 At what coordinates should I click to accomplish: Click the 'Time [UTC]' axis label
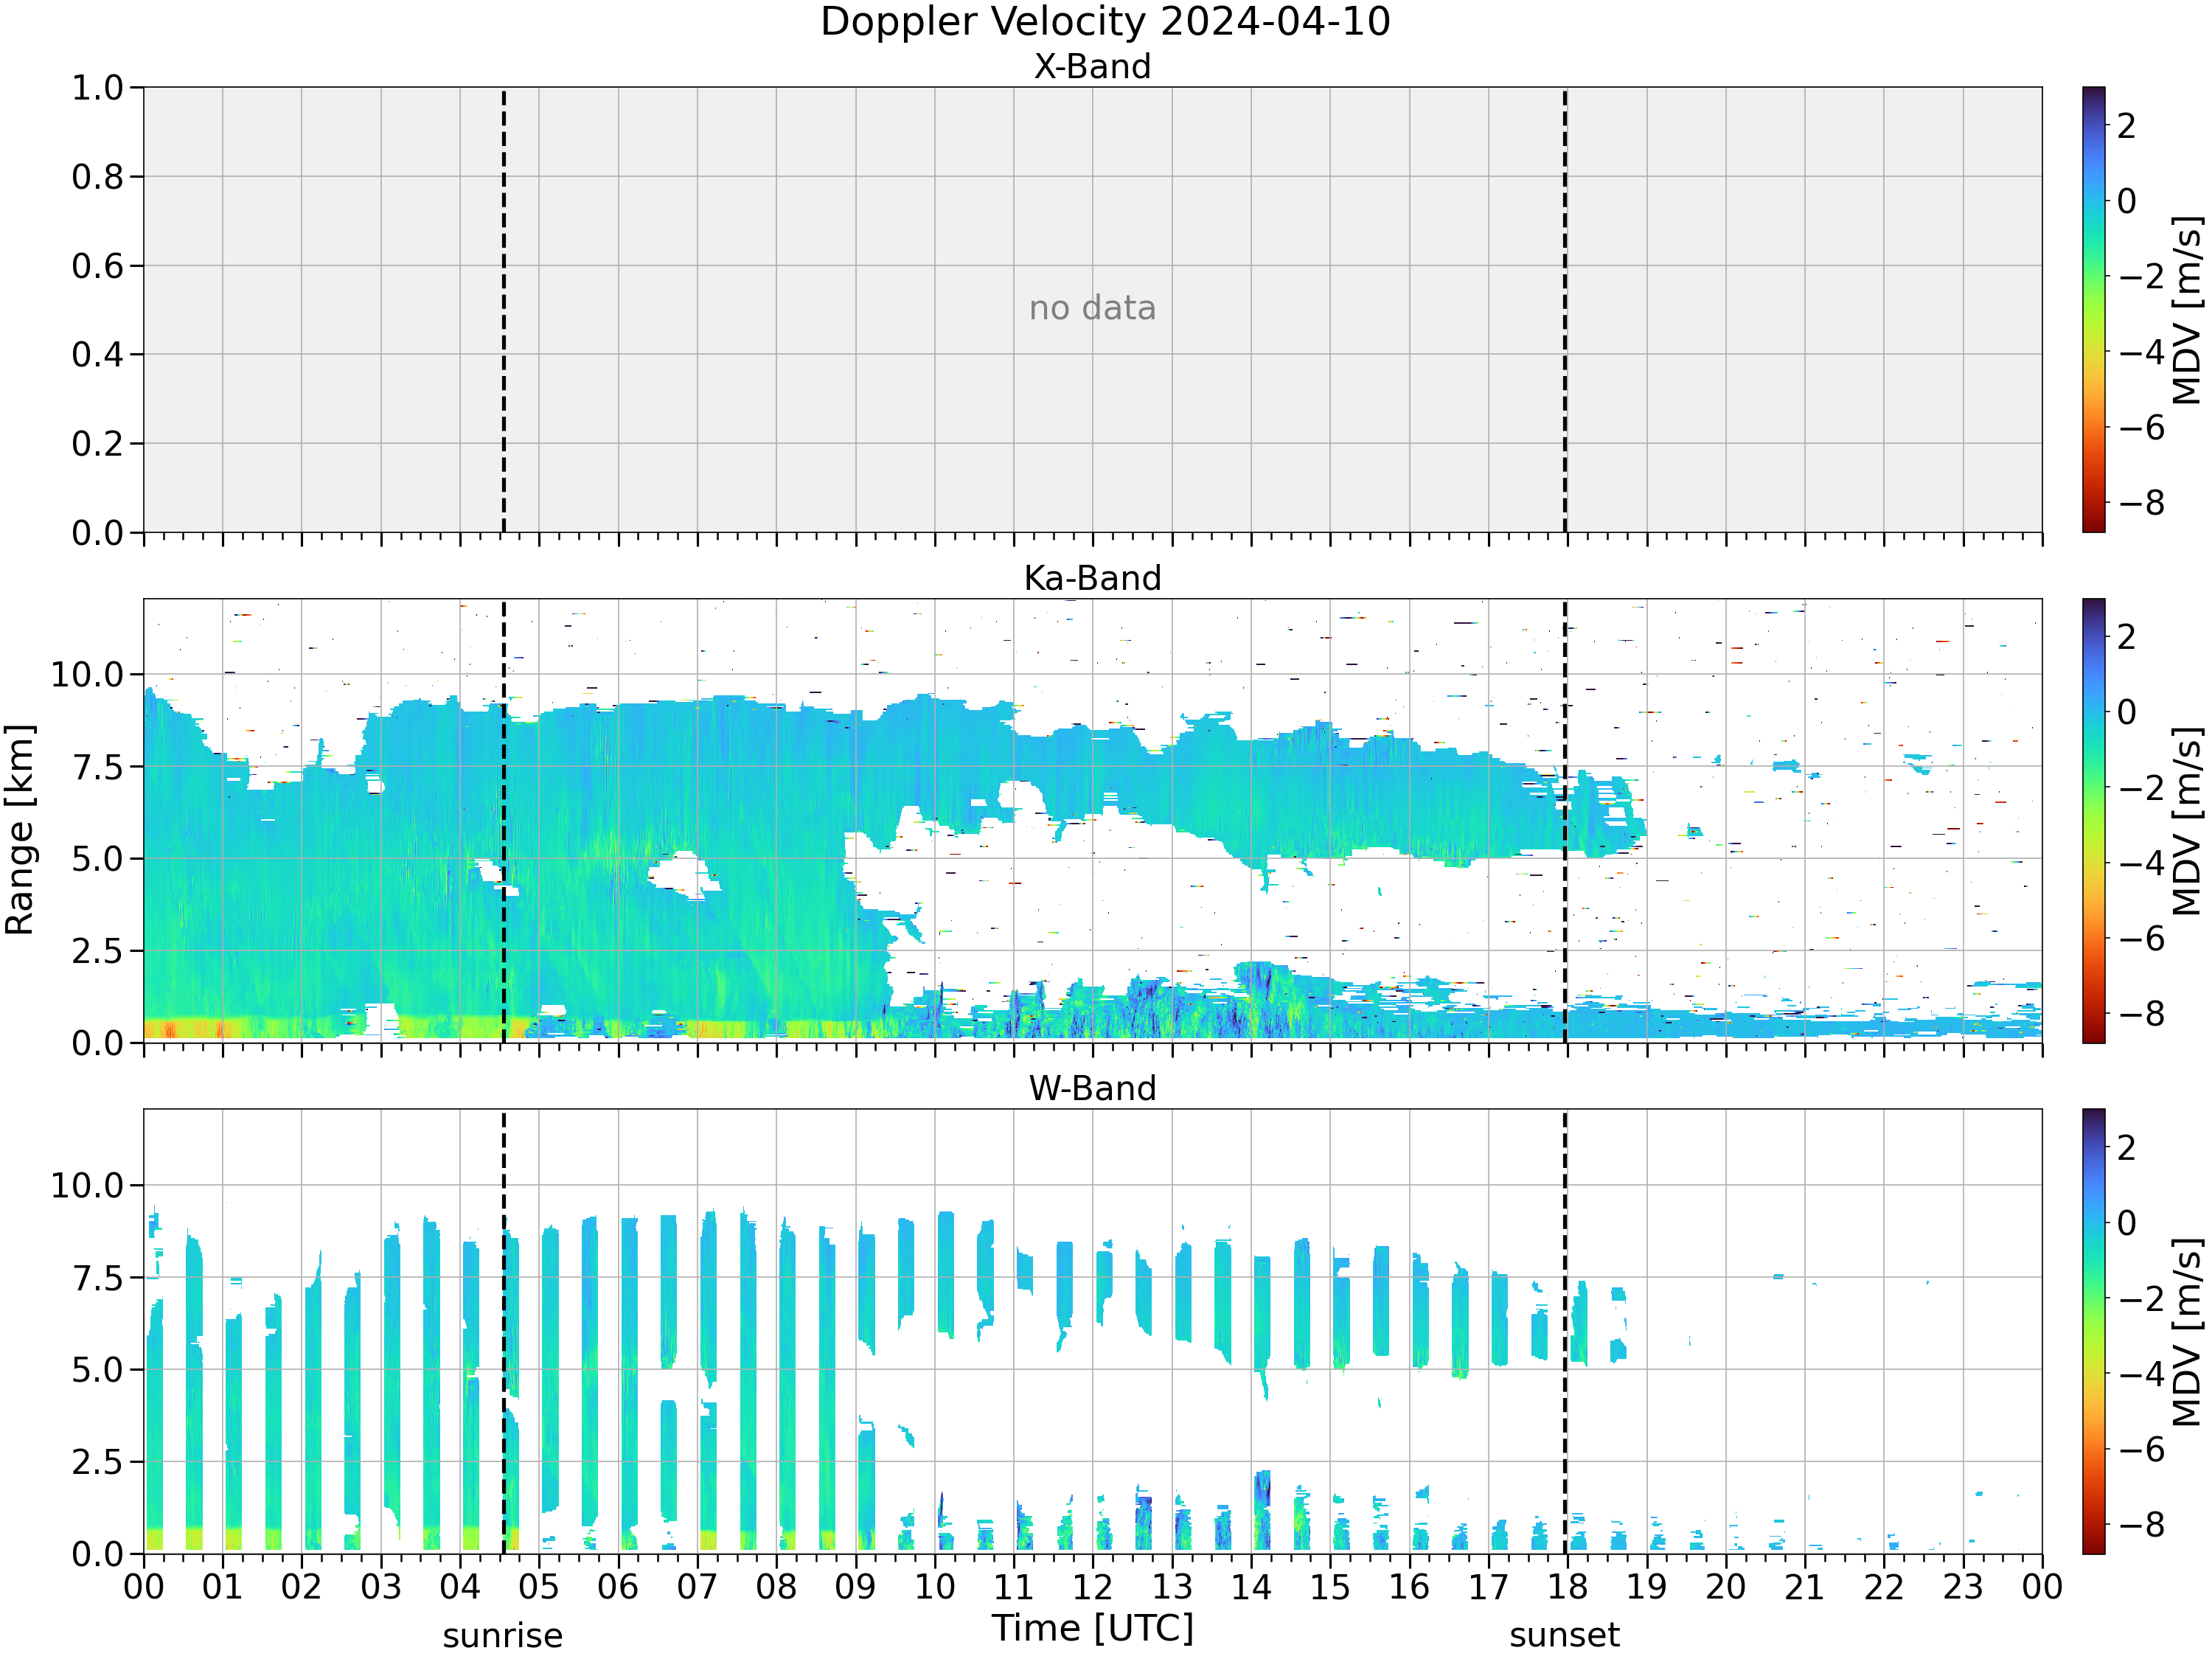point(1093,1629)
